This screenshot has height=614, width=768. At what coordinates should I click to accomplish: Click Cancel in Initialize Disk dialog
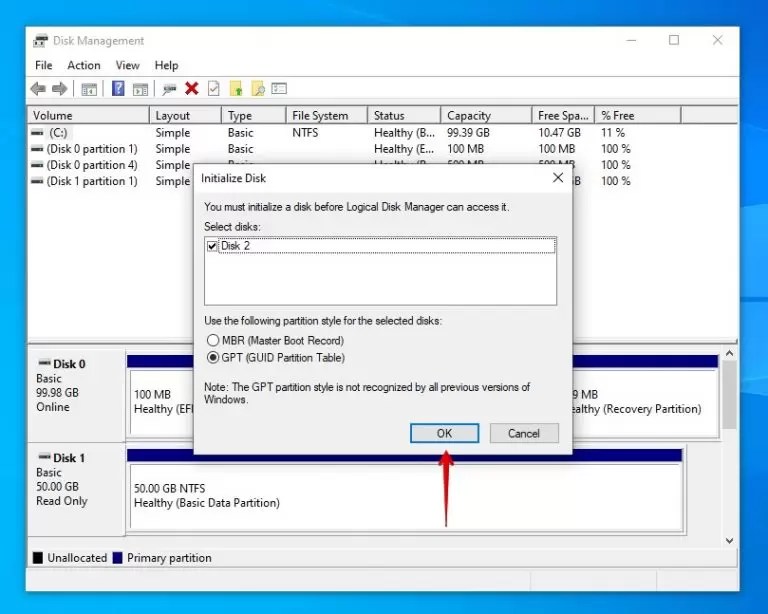click(x=524, y=433)
